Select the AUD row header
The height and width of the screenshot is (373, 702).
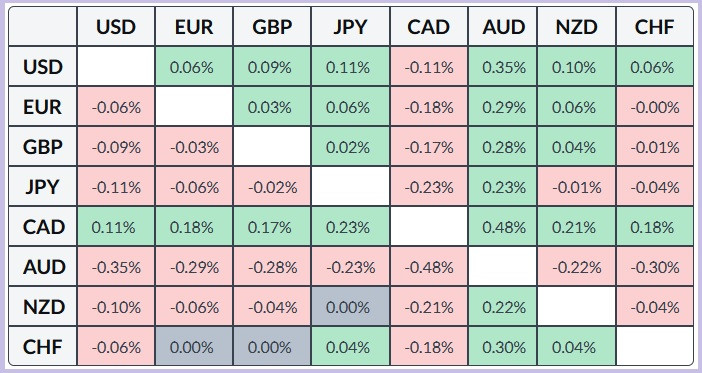43,266
